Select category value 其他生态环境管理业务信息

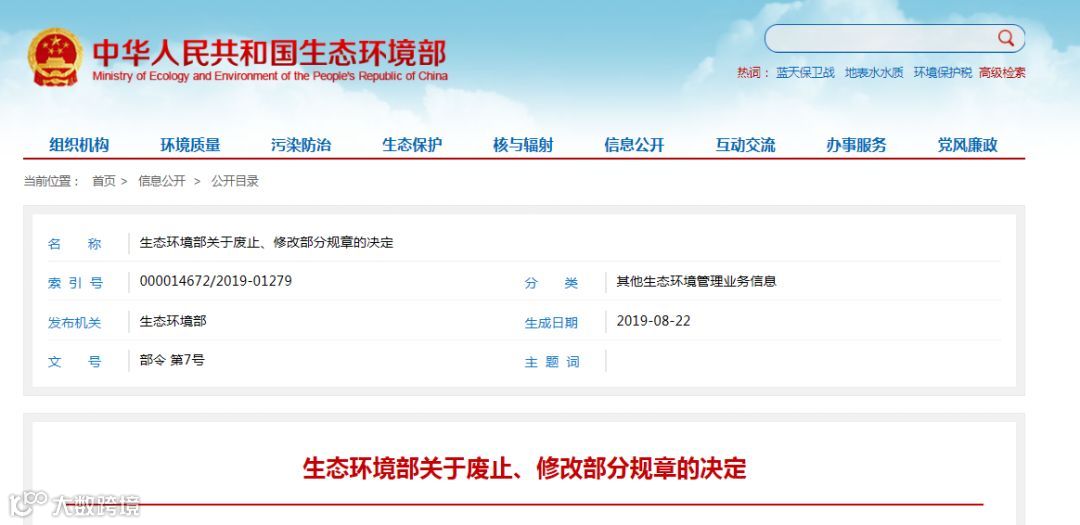(696, 281)
